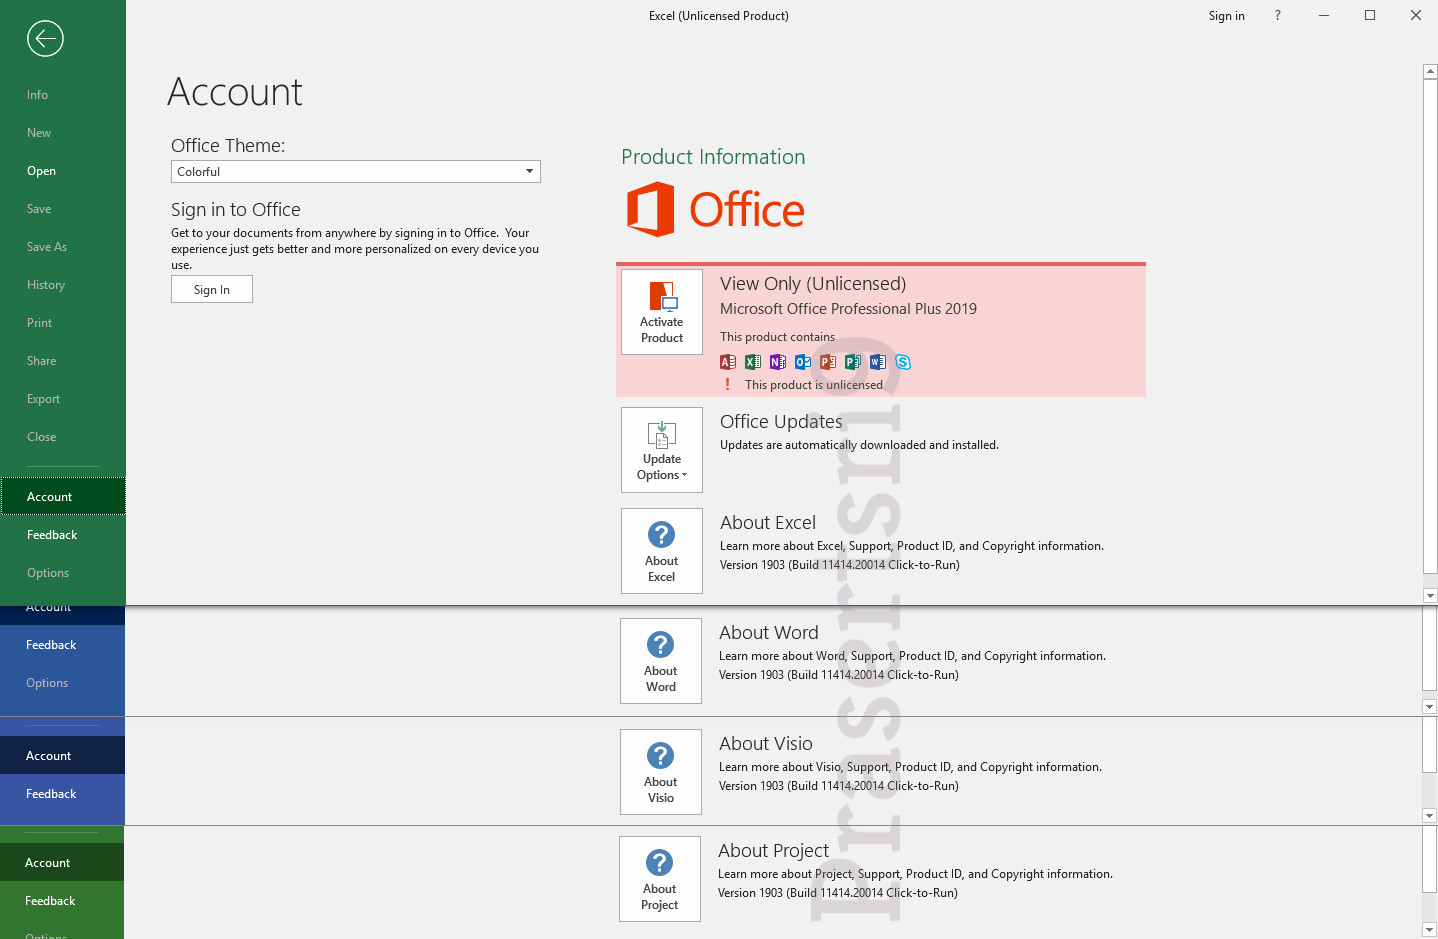Select New in the Excel backstage menu

click(63, 133)
